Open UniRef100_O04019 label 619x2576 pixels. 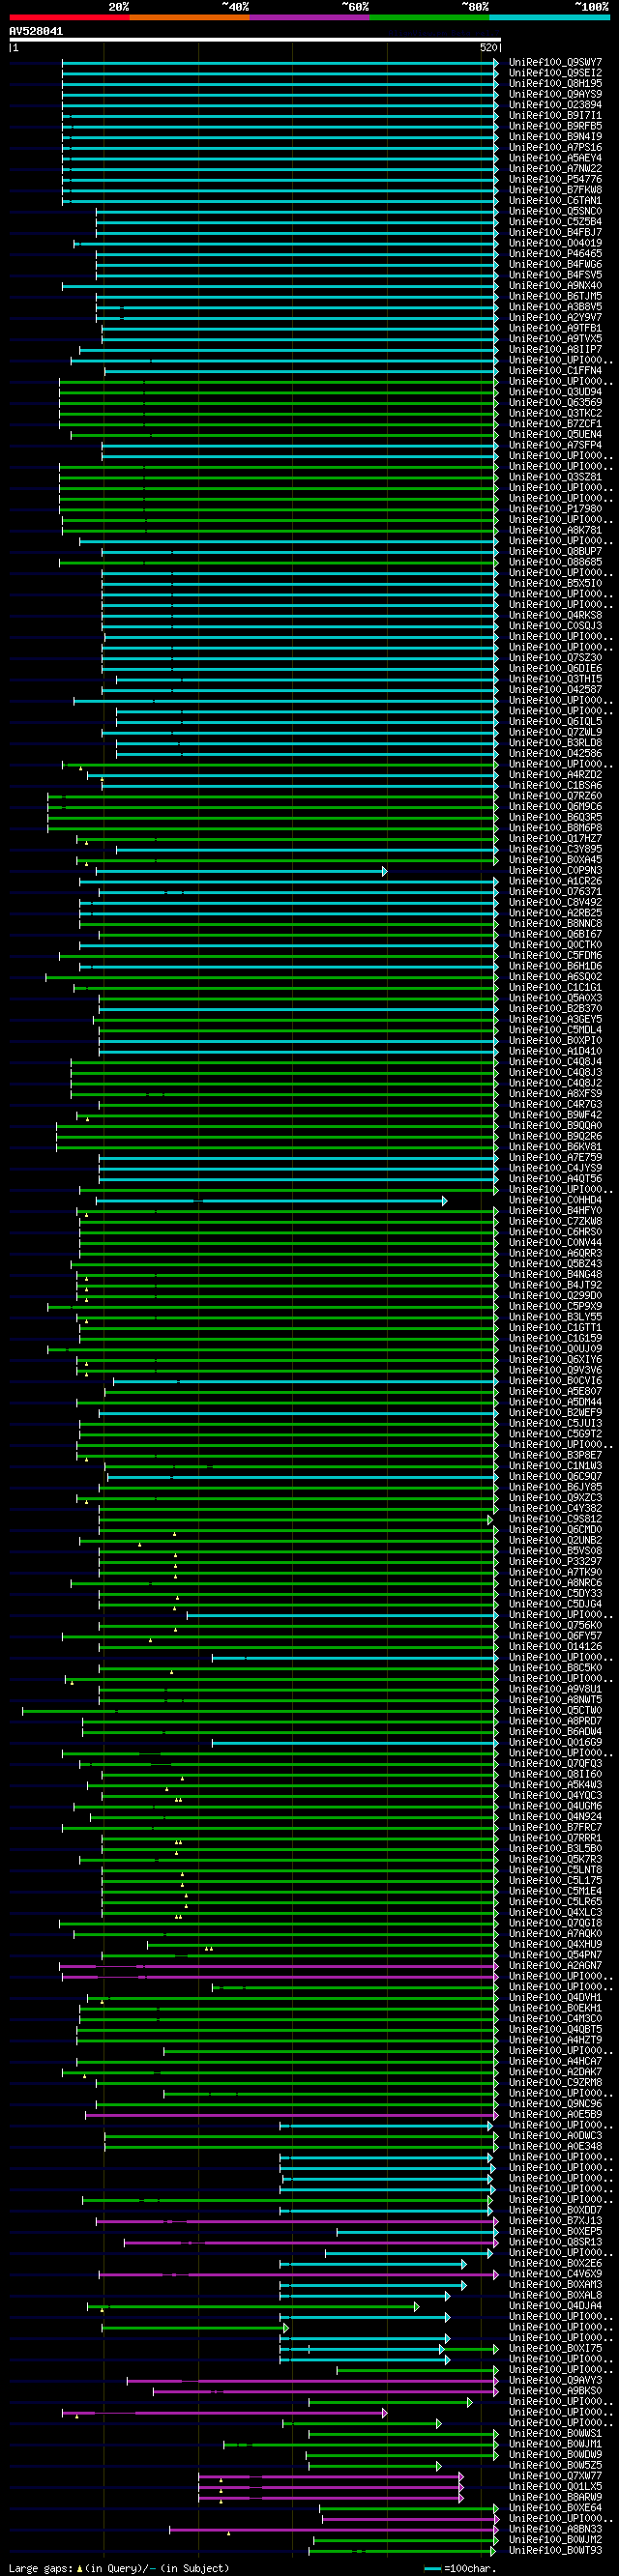click(555, 243)
